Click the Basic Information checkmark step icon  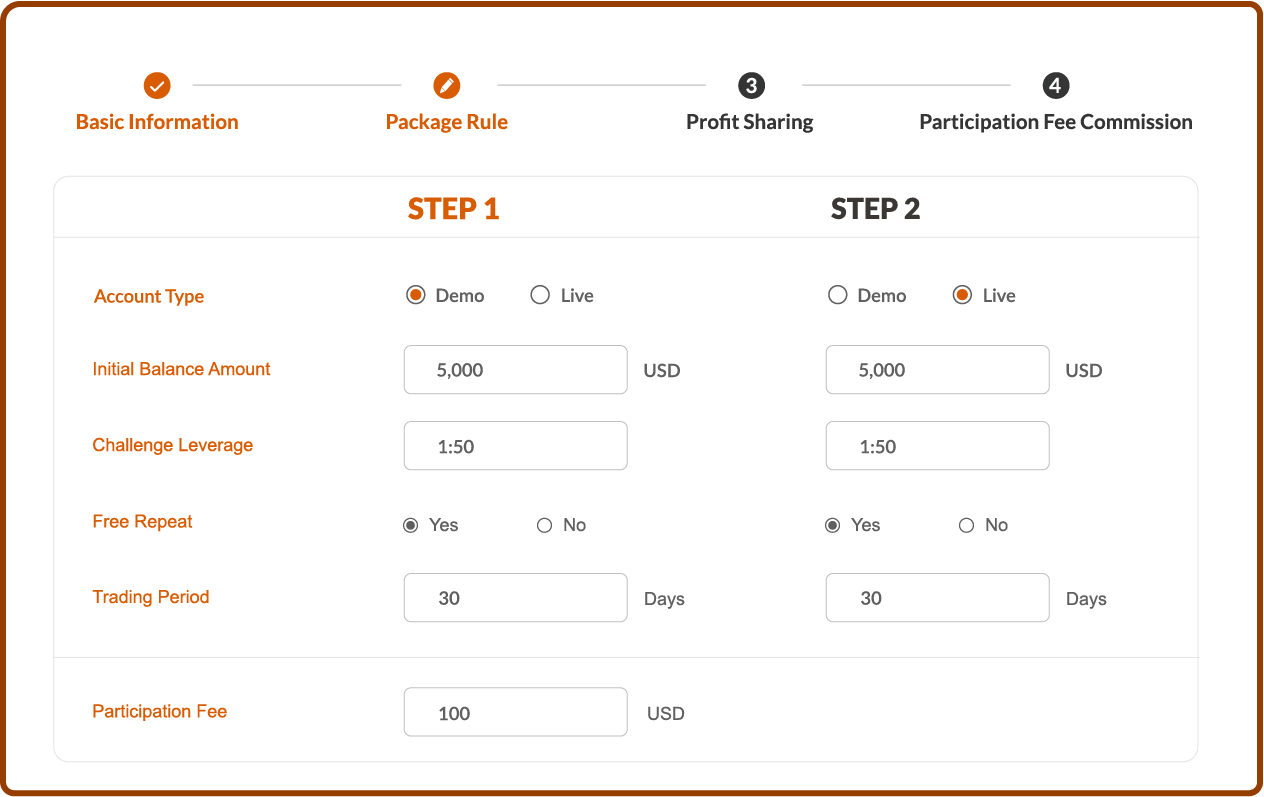click(x=157, y=86)
